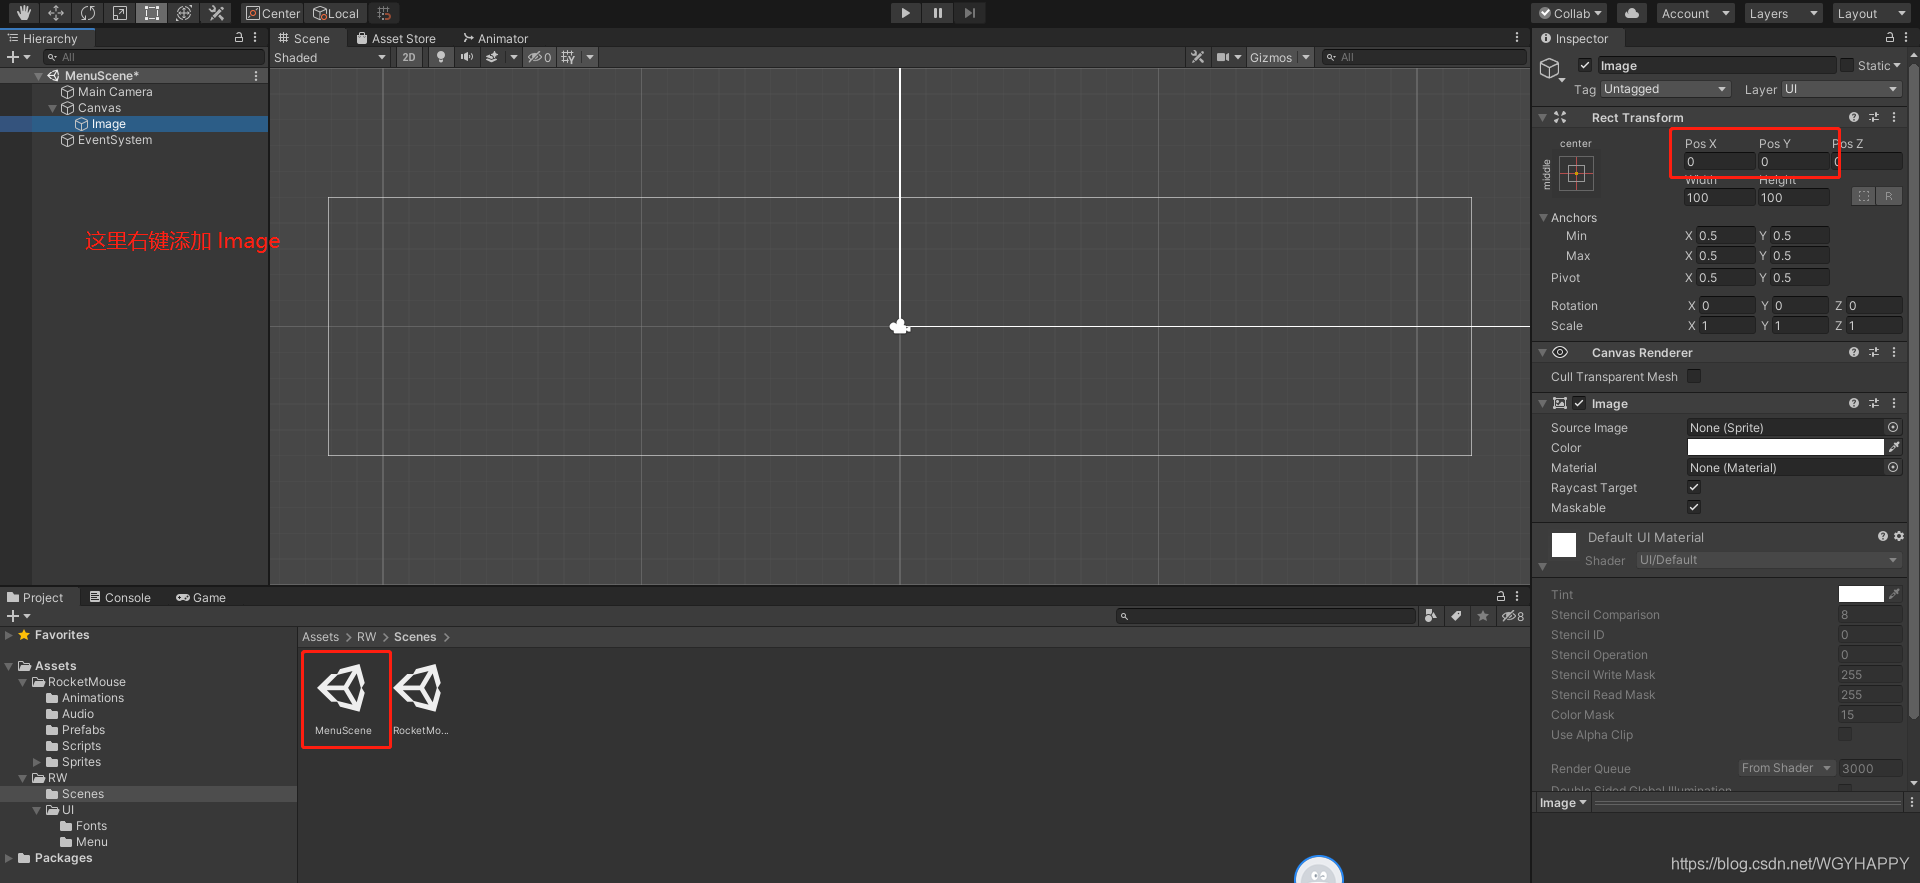Toggle Image component enabled checkbox
This screenshot has height=883, width=1920.
(1579, 403)
